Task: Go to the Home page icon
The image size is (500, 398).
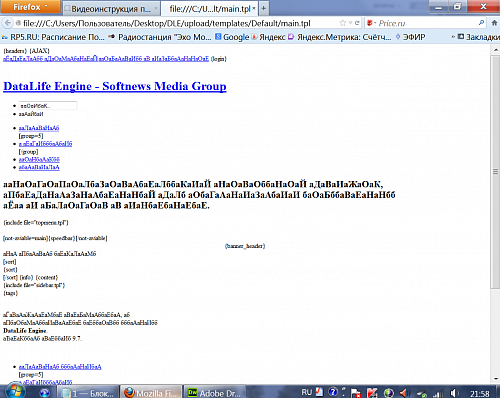Action: pyautogui.click(x=494, y=23)
